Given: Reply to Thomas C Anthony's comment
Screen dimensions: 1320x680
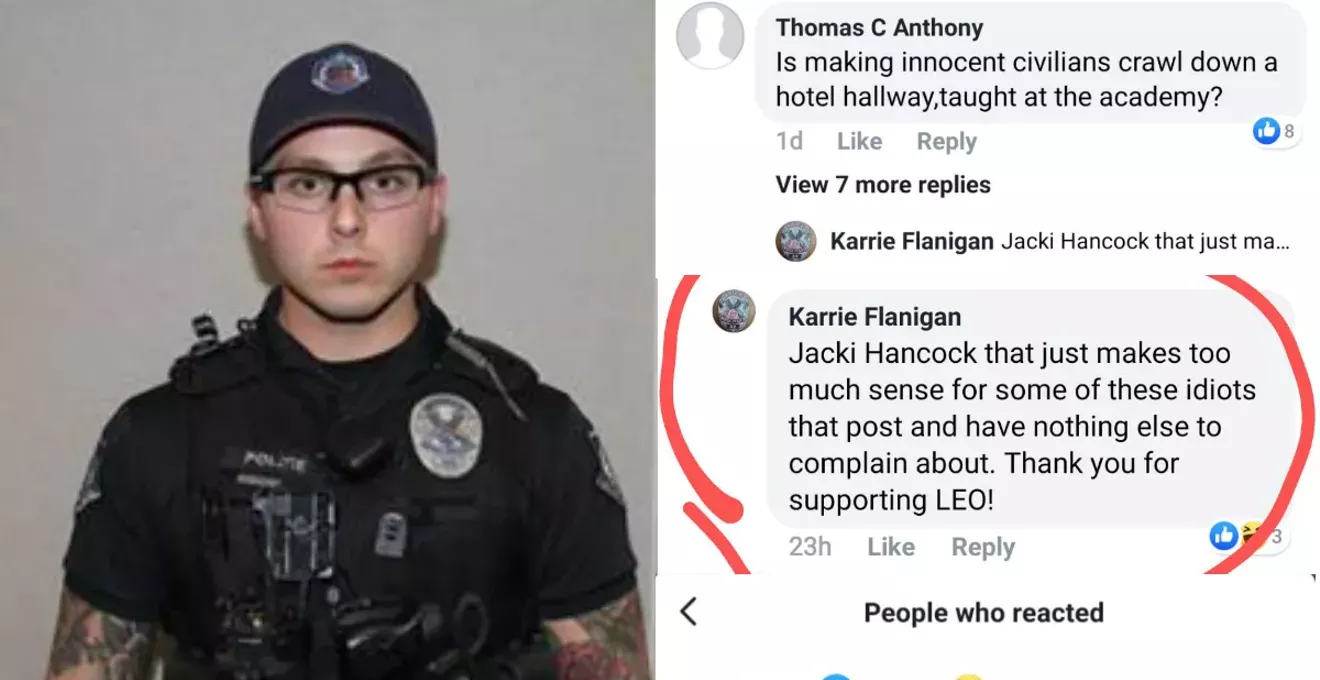Looking at the screenshot, I should tap(946, 142).
